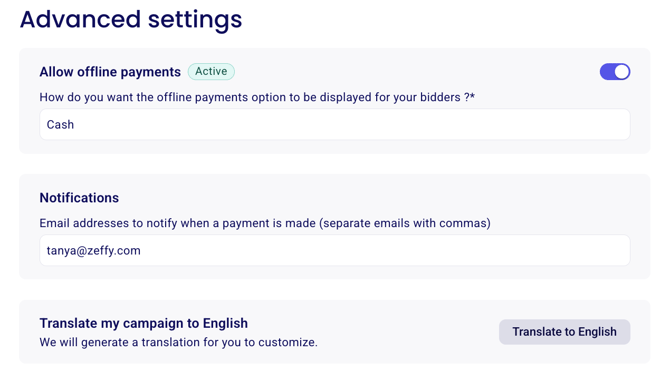
Task: Place cursor after the word Cash
Action: [x=75, y=124]
